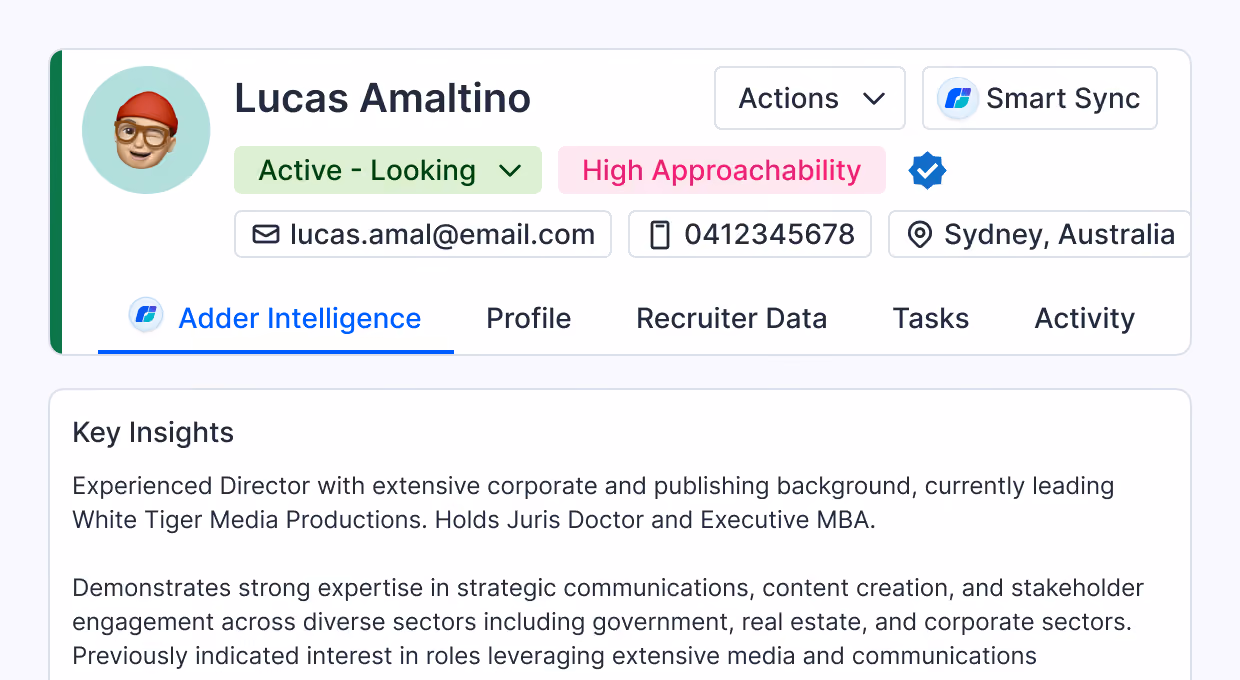Click the lucas.amal@email.com email chip
The image size is (1240, 680).
tap(423, 234)
